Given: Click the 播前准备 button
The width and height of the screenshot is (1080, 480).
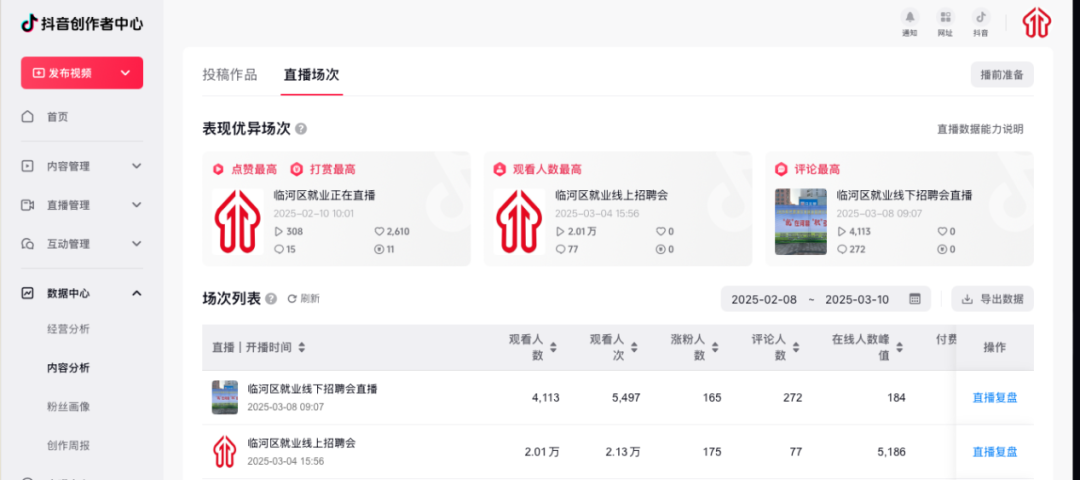Looking at the screenshot, I should pos(1002,75).
